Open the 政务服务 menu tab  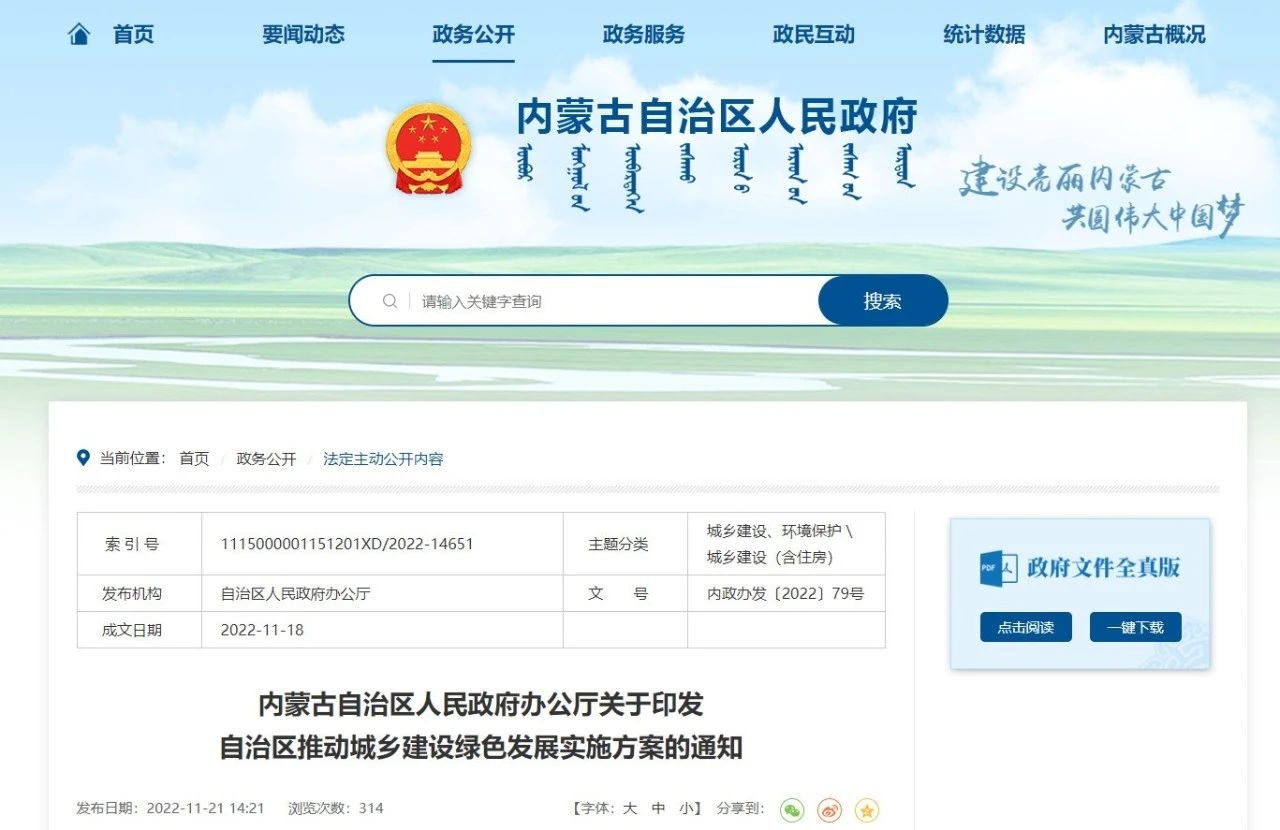(643, 35)
